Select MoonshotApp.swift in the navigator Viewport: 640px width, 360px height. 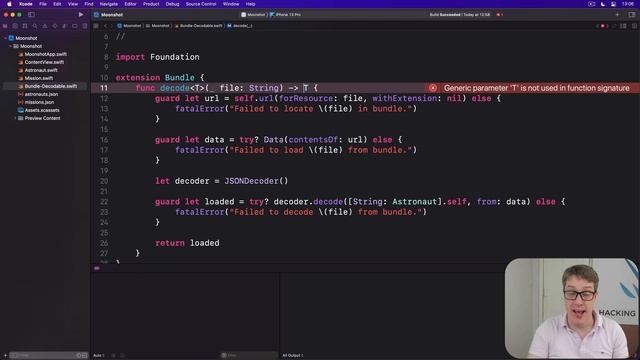click(45, 54)
